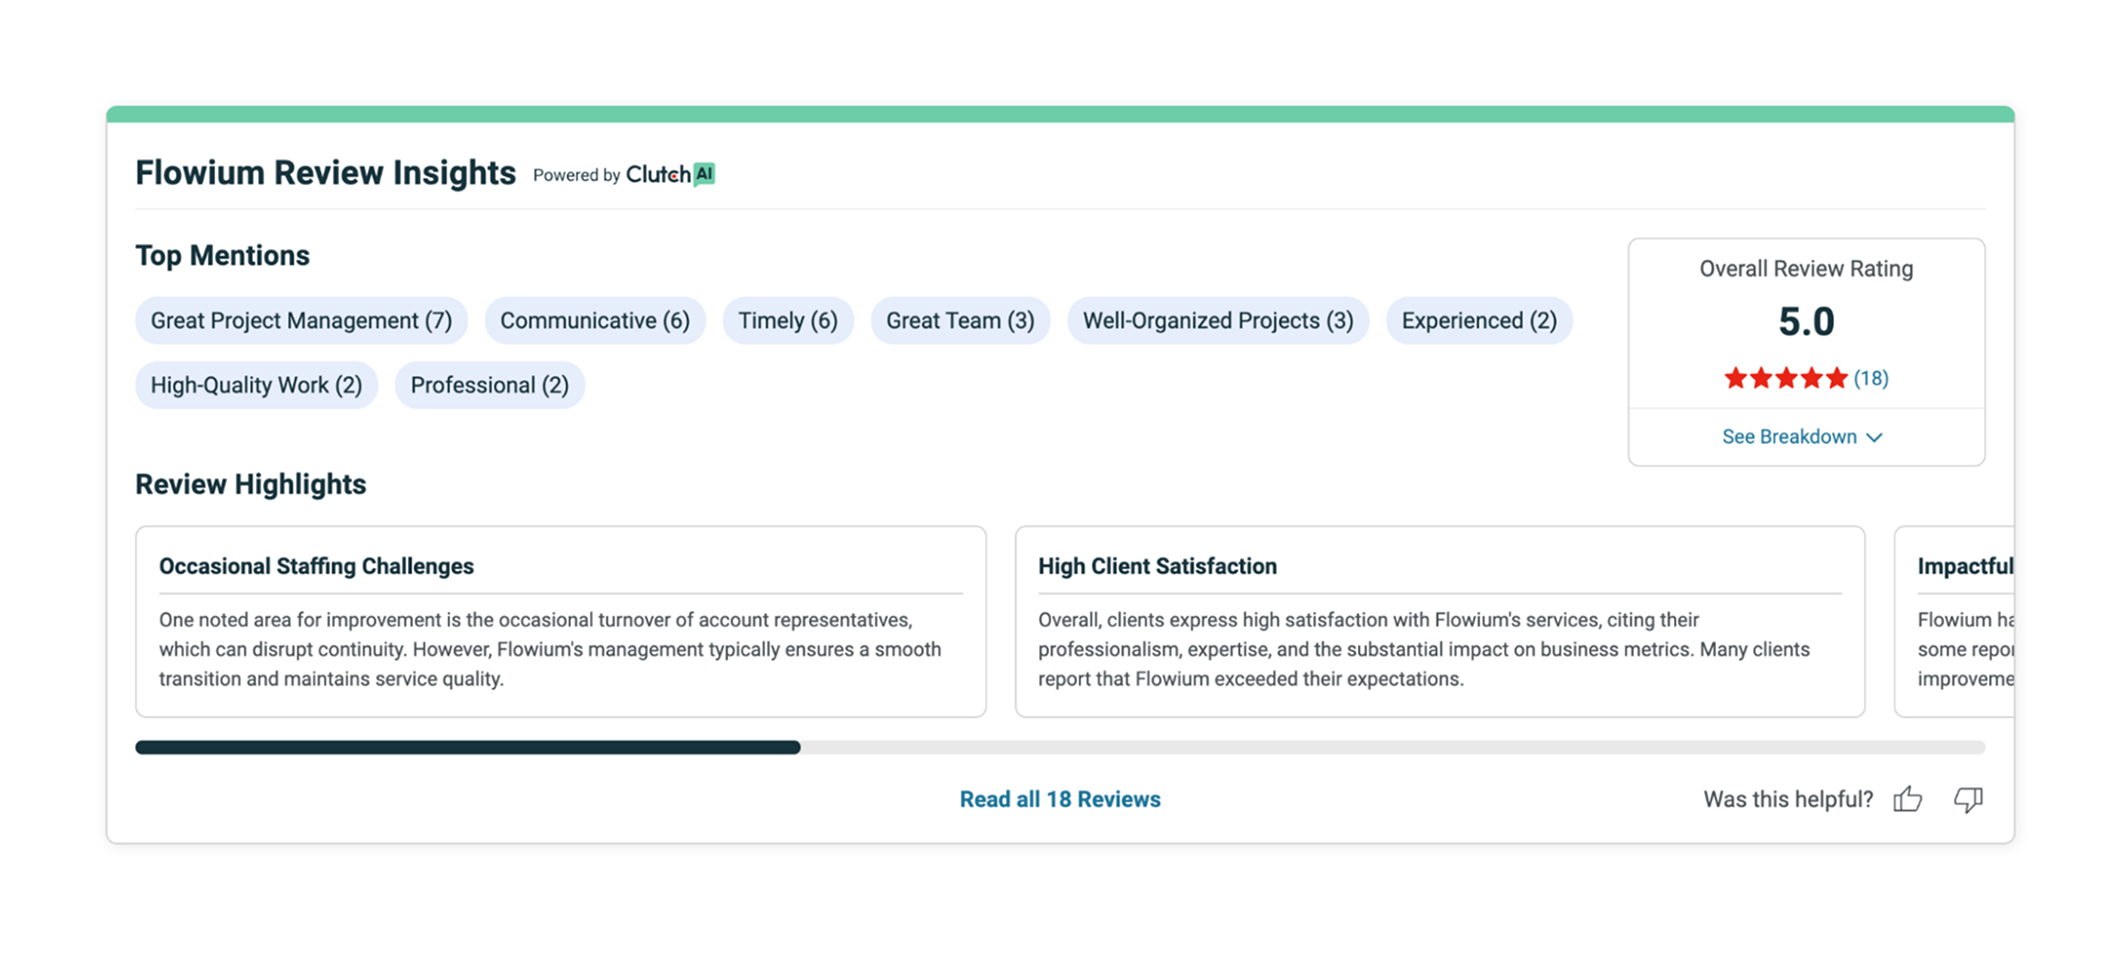
Task: Select the Communicative (6) tag
Action: click(595, 320)
